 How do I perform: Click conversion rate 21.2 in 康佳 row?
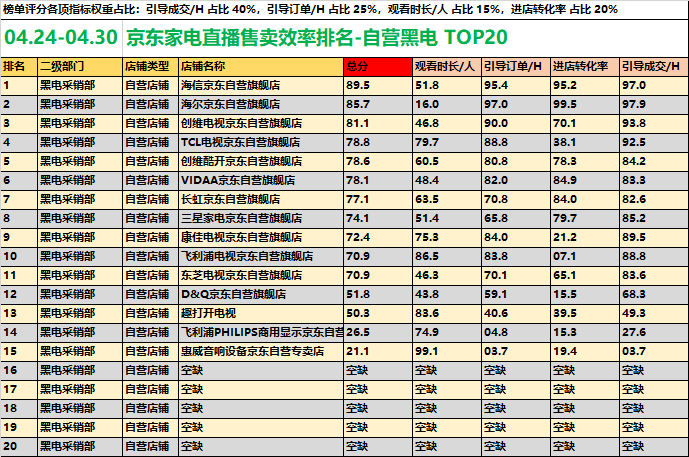(585, 237)
